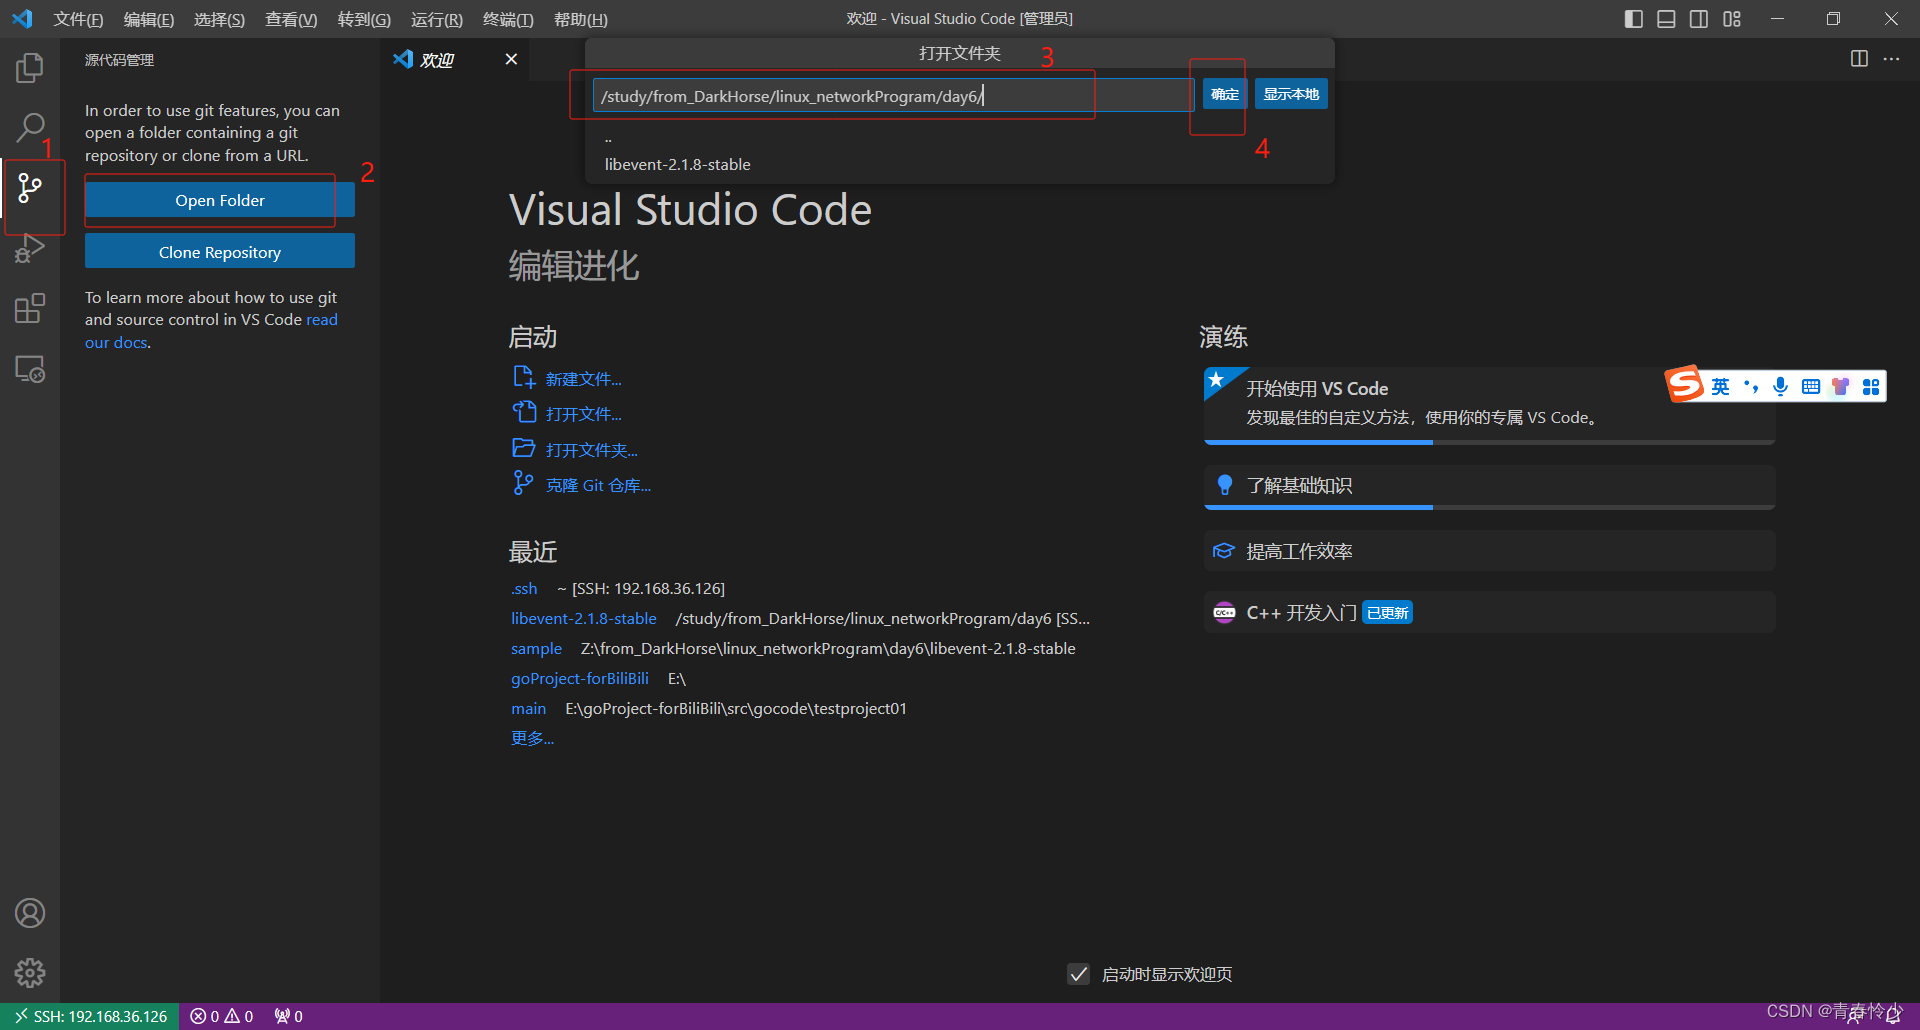Viewport: 1920px width, 1030px height.
Task: Click the Clone Repository button
Action: 219,251
